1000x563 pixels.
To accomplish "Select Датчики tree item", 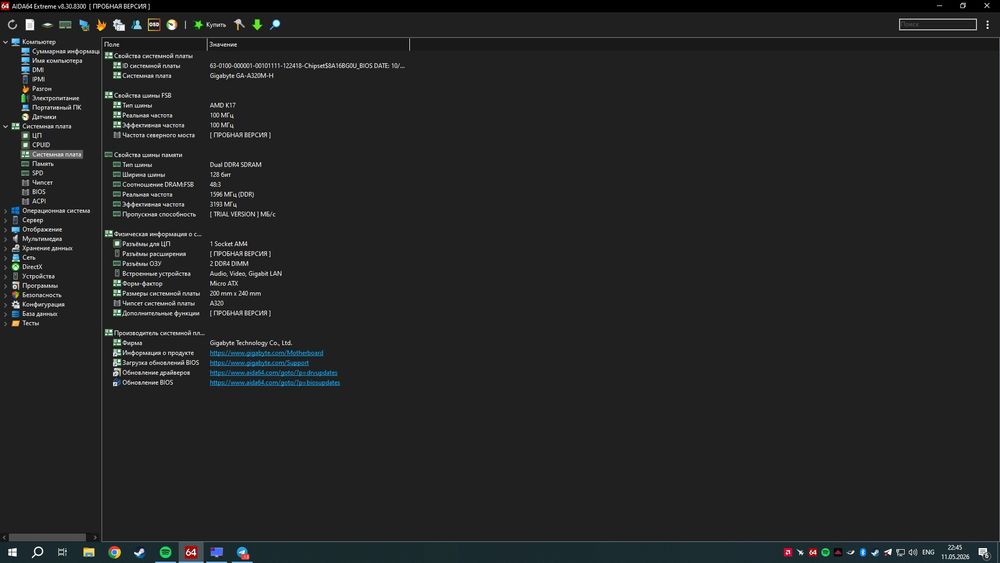I will [44, 117].
